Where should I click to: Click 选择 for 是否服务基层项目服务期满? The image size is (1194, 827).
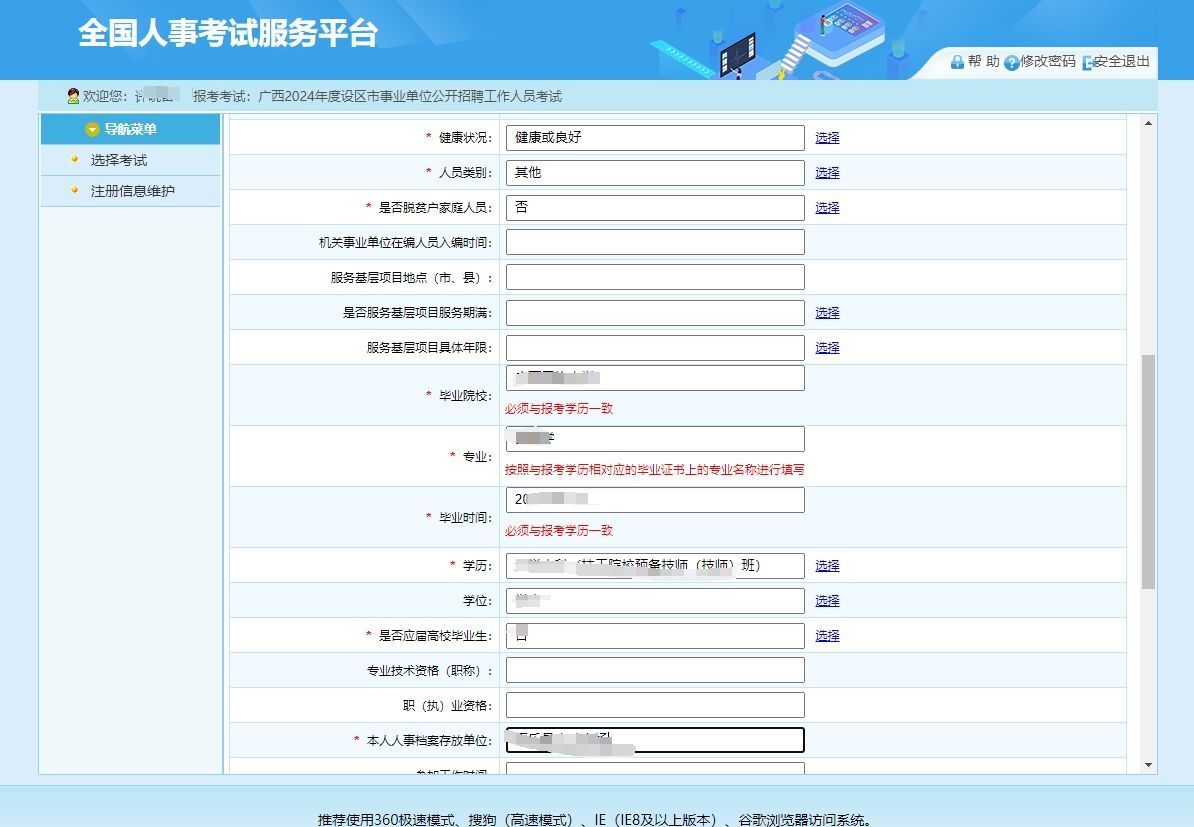coord(827,313)
